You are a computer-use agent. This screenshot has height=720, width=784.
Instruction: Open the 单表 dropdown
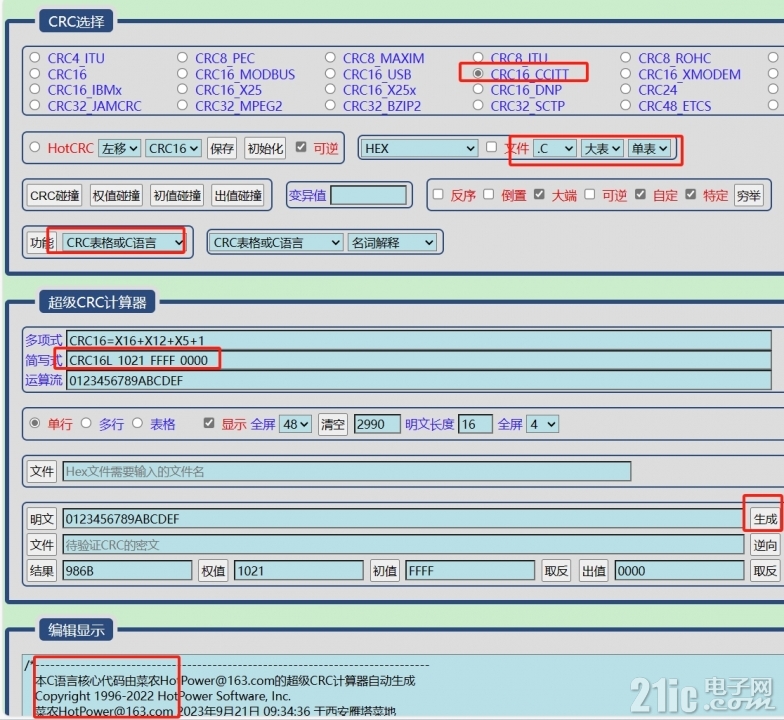pos(649,148)
